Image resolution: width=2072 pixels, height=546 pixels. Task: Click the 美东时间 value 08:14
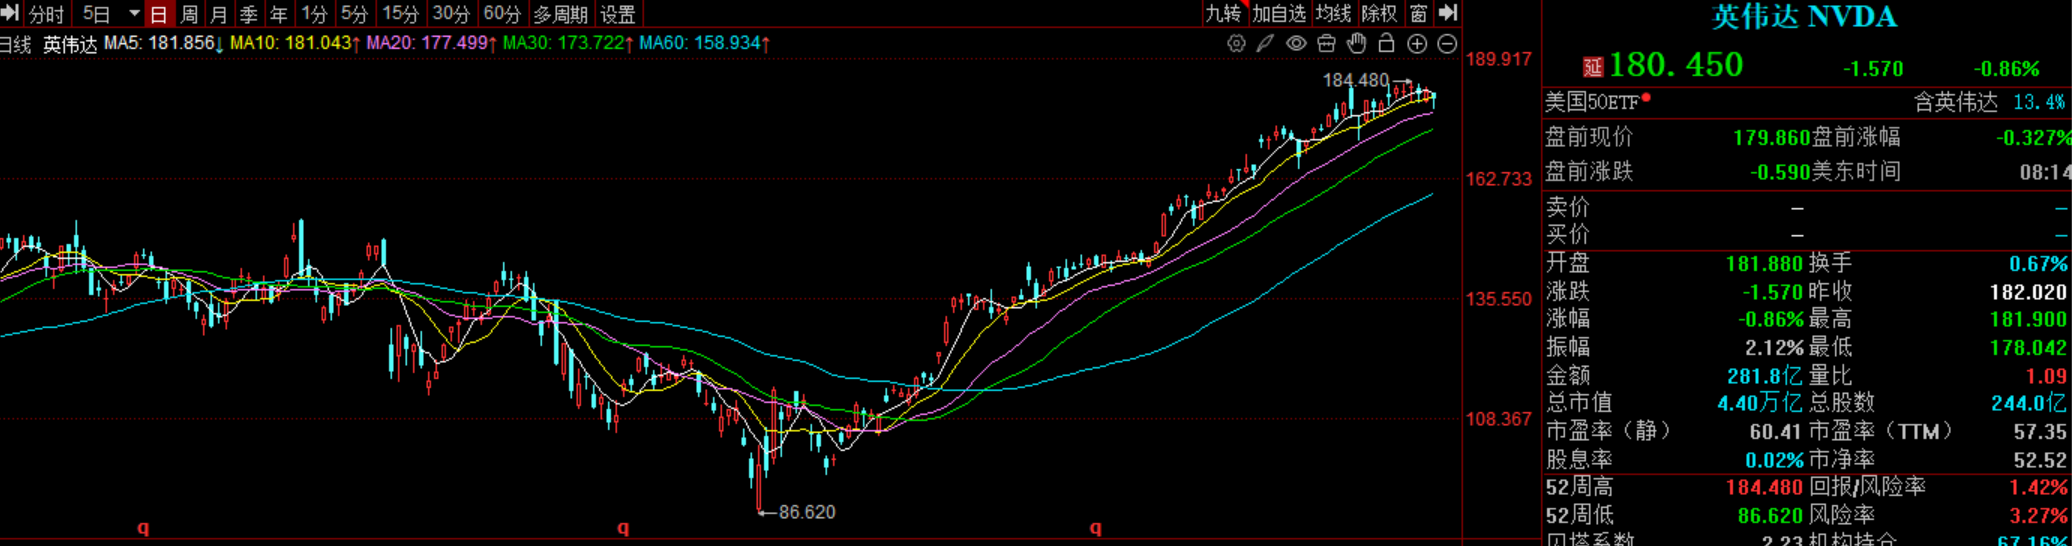coord(2045,172)
